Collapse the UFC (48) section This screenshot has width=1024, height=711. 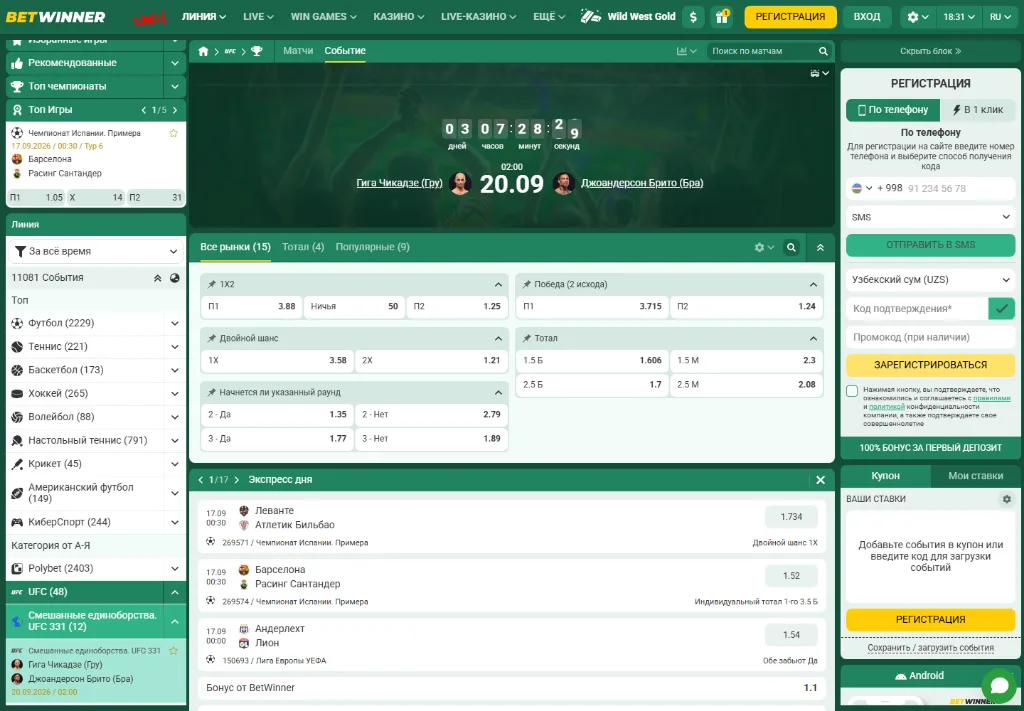(x=174, y=592)
